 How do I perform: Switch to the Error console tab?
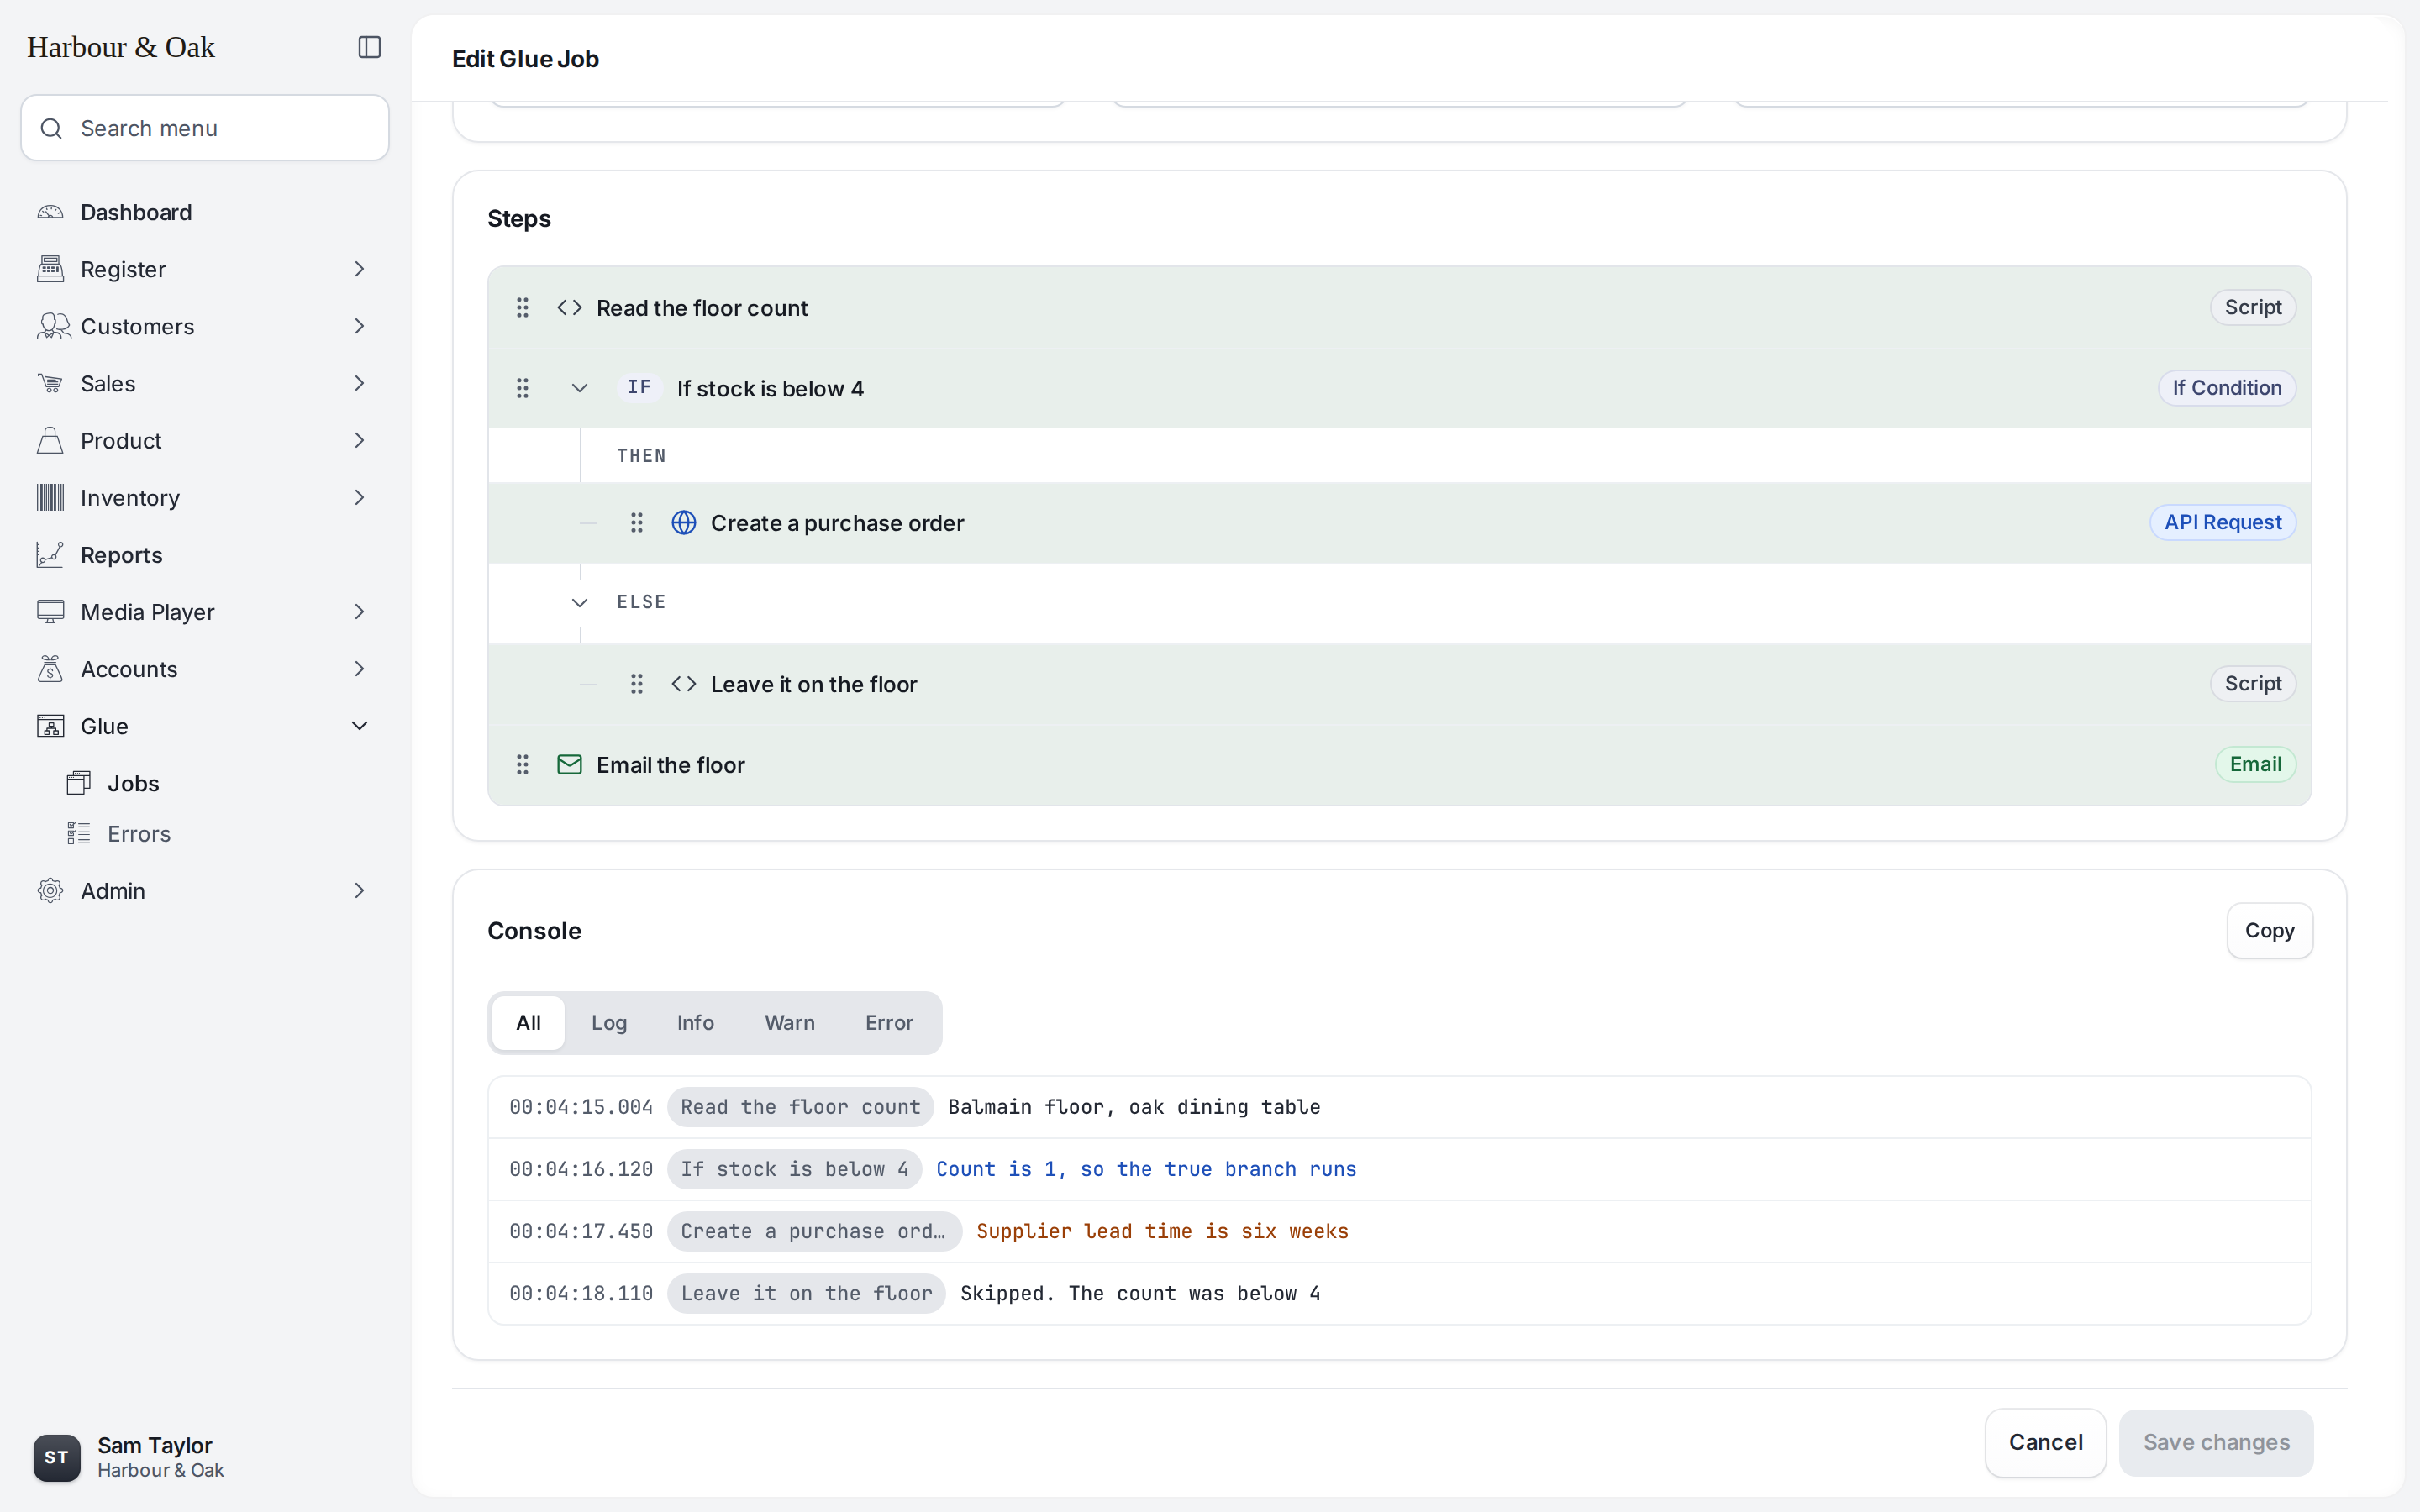point(889,1023)
